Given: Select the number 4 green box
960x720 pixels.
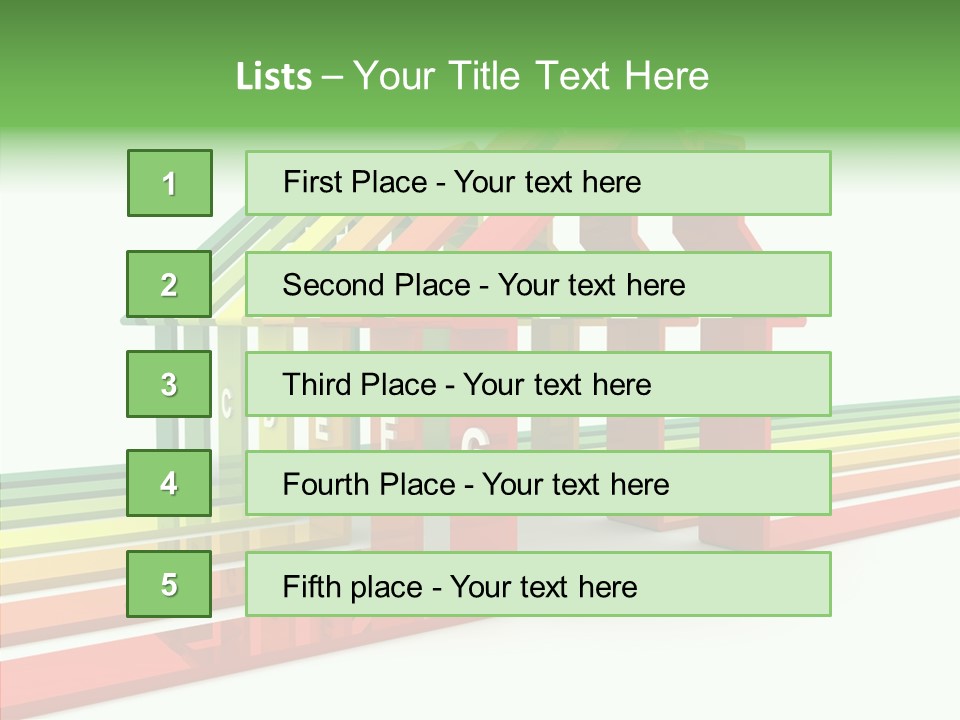Looking at the screenshot, I should [x=169, y=484].
